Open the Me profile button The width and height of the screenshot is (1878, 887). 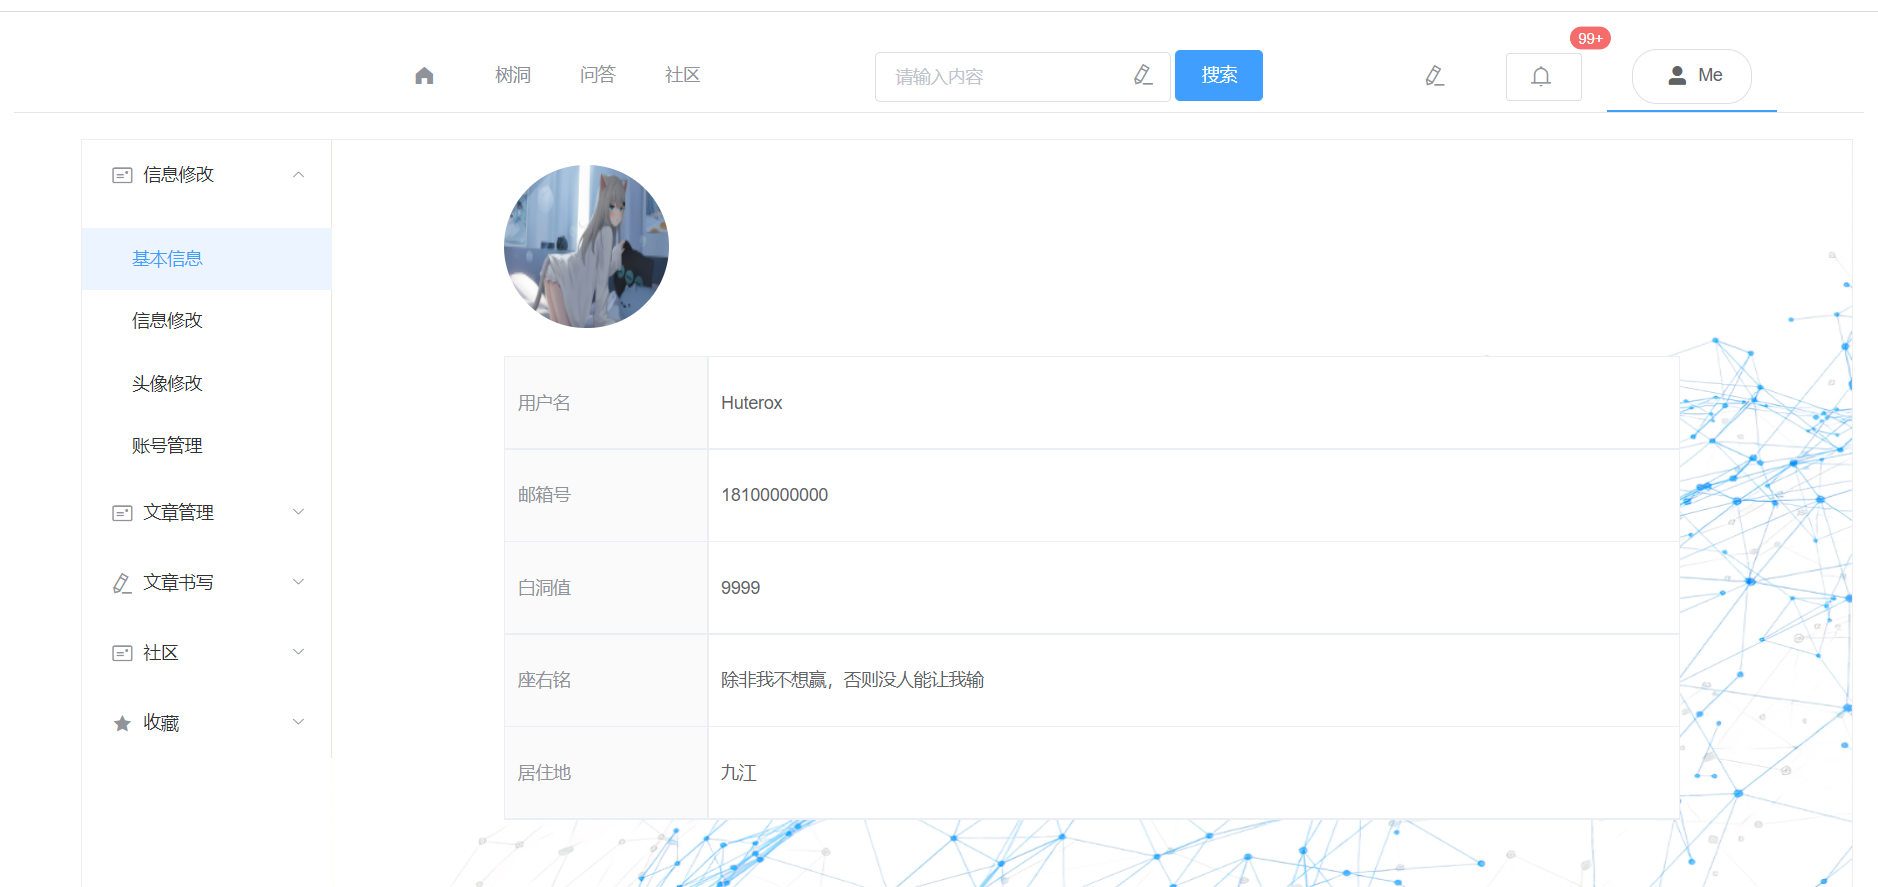1692,76
